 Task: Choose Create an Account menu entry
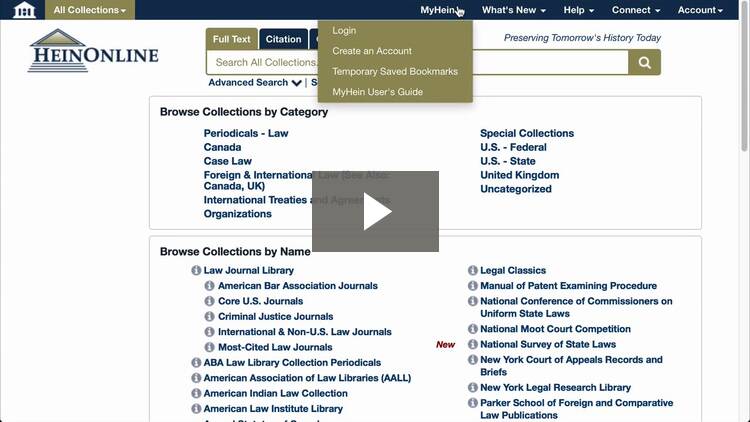372,51
